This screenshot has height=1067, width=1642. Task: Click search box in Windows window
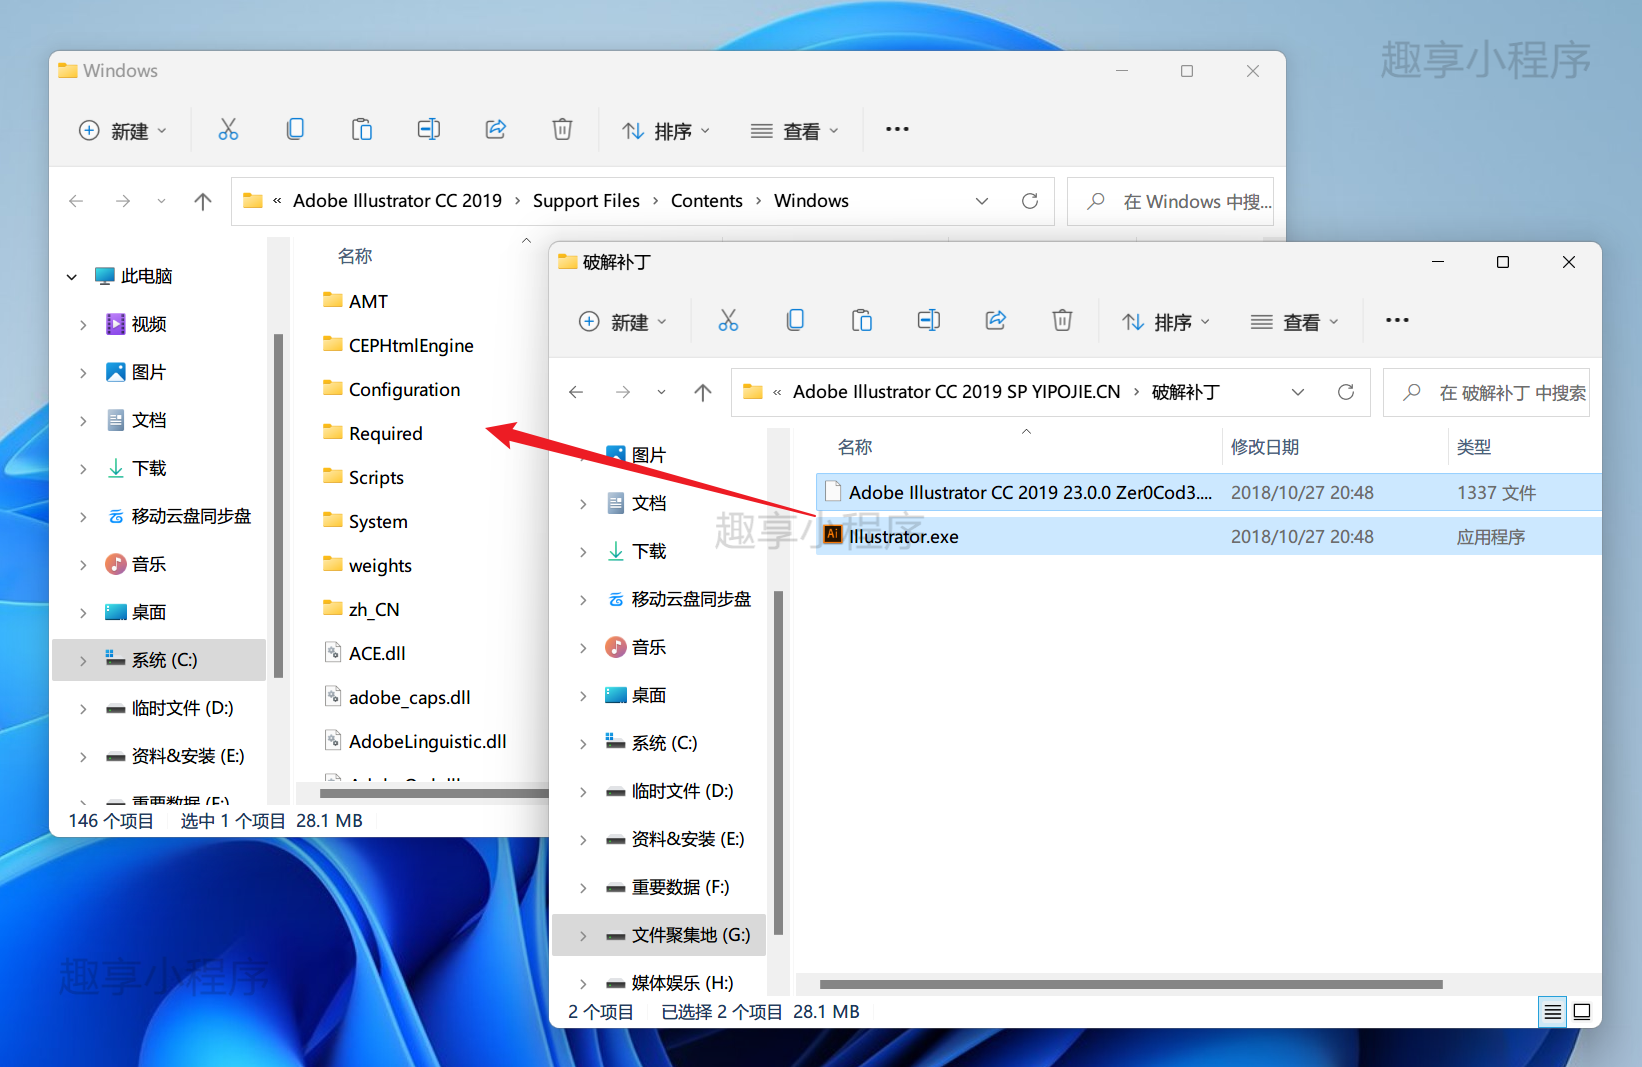pos(1170,201)
